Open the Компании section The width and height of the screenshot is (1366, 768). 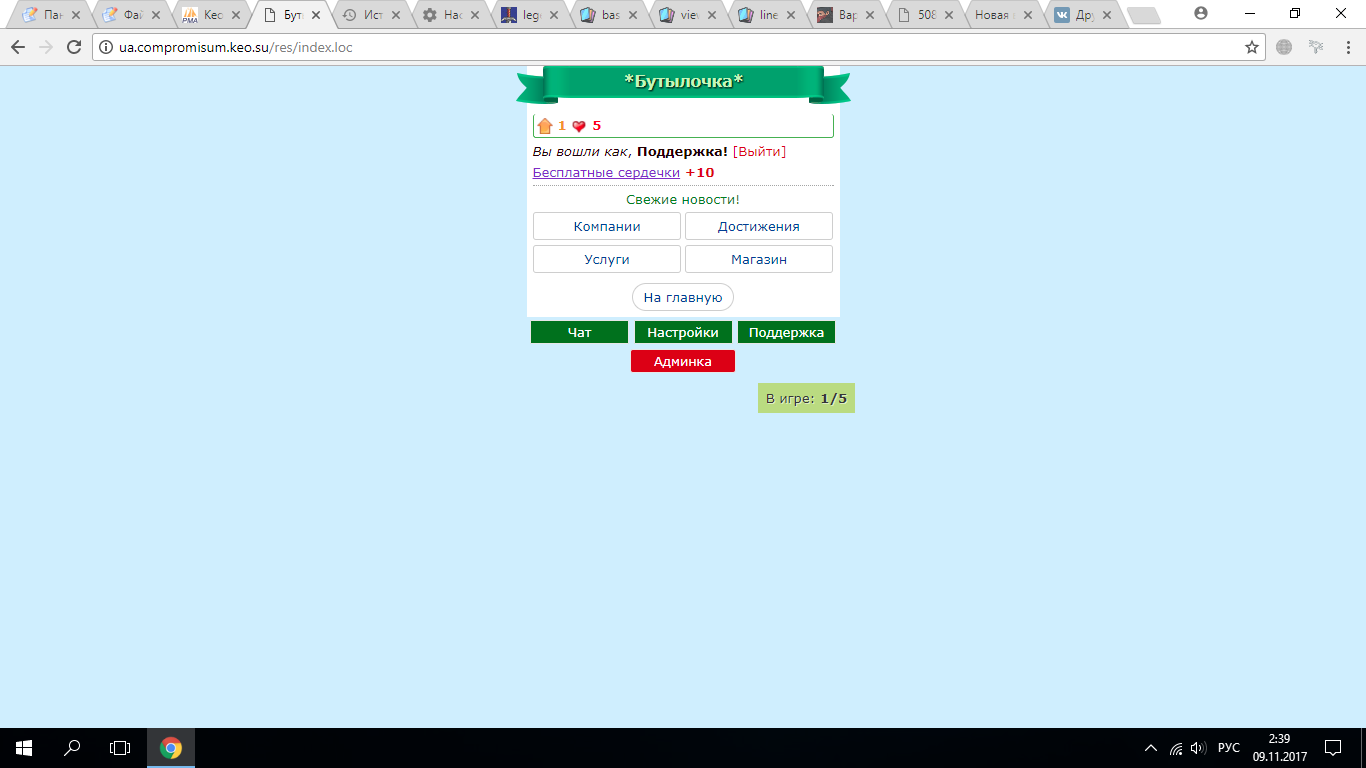click(x=606, y=226)
